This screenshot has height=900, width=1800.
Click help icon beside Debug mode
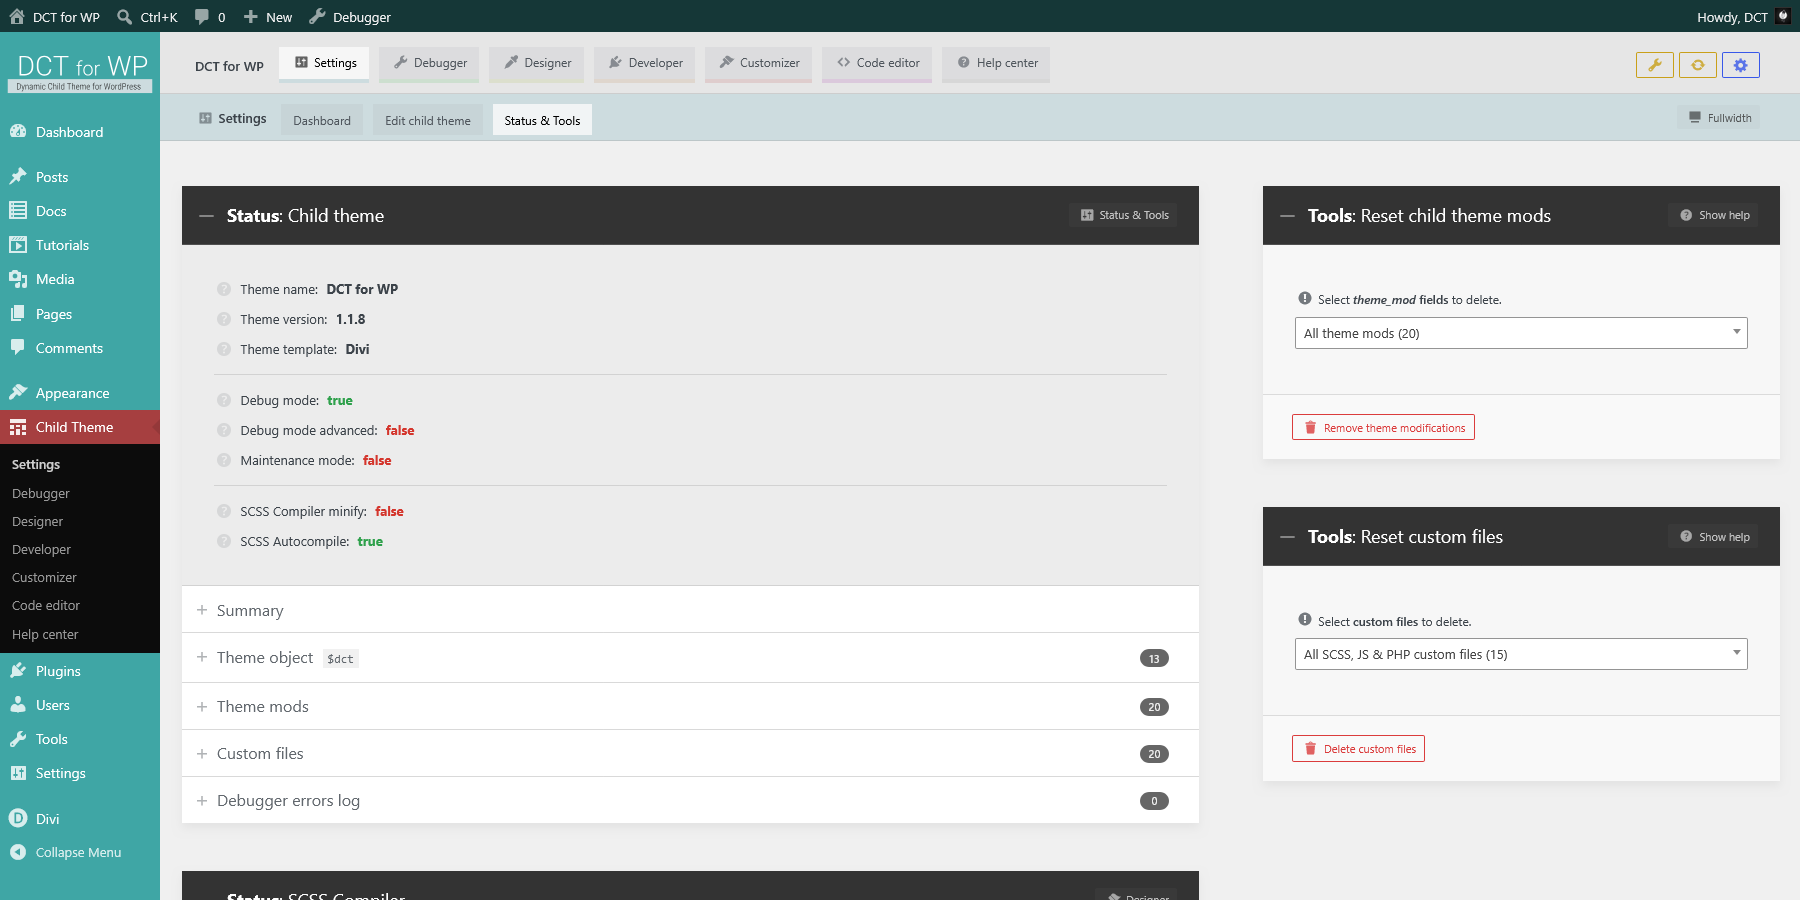[224, 400]
